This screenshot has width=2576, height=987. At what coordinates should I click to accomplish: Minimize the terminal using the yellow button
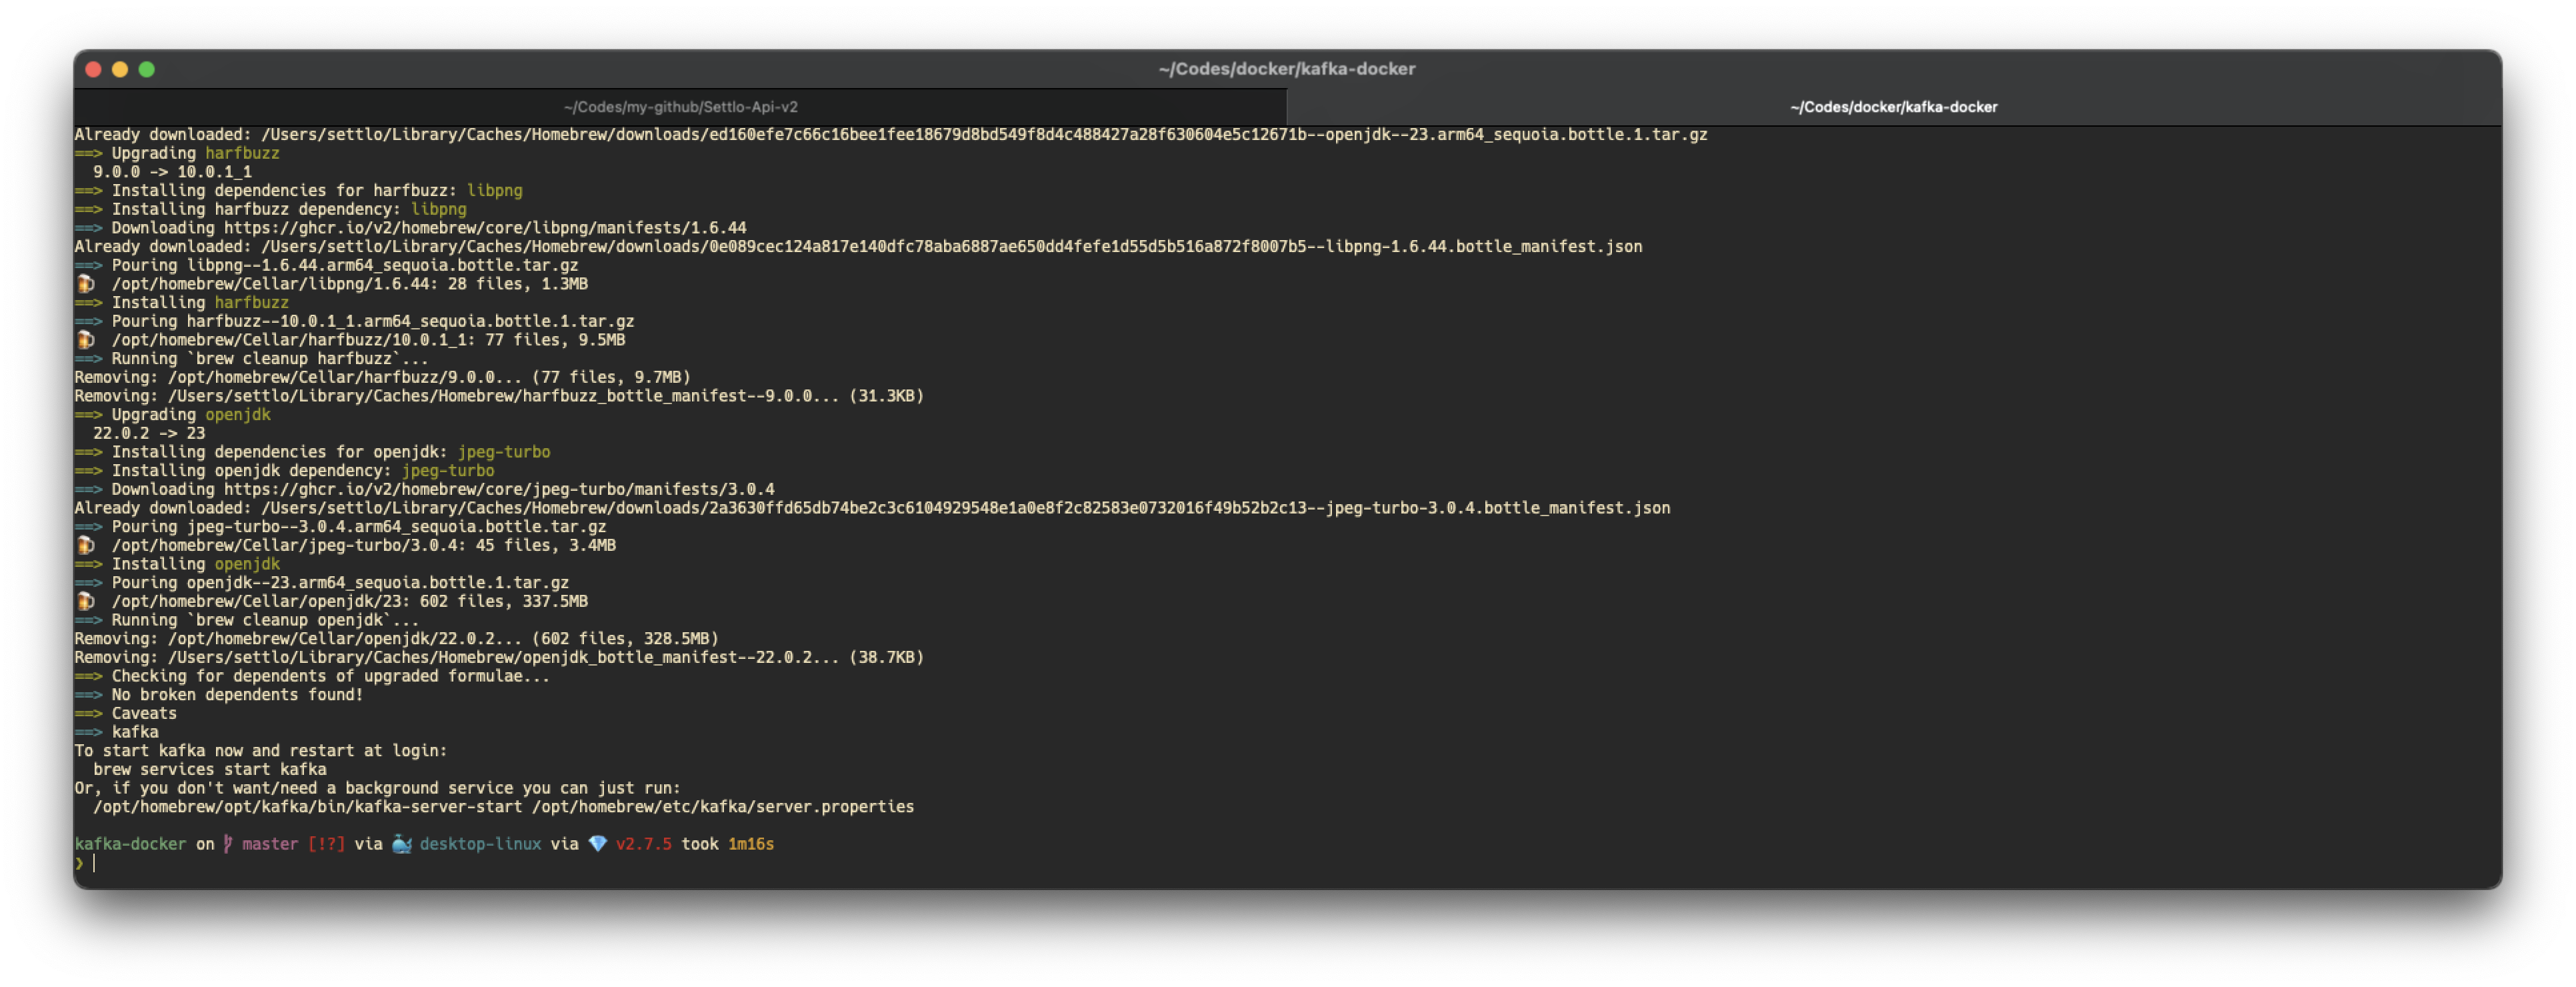[120, 69]
